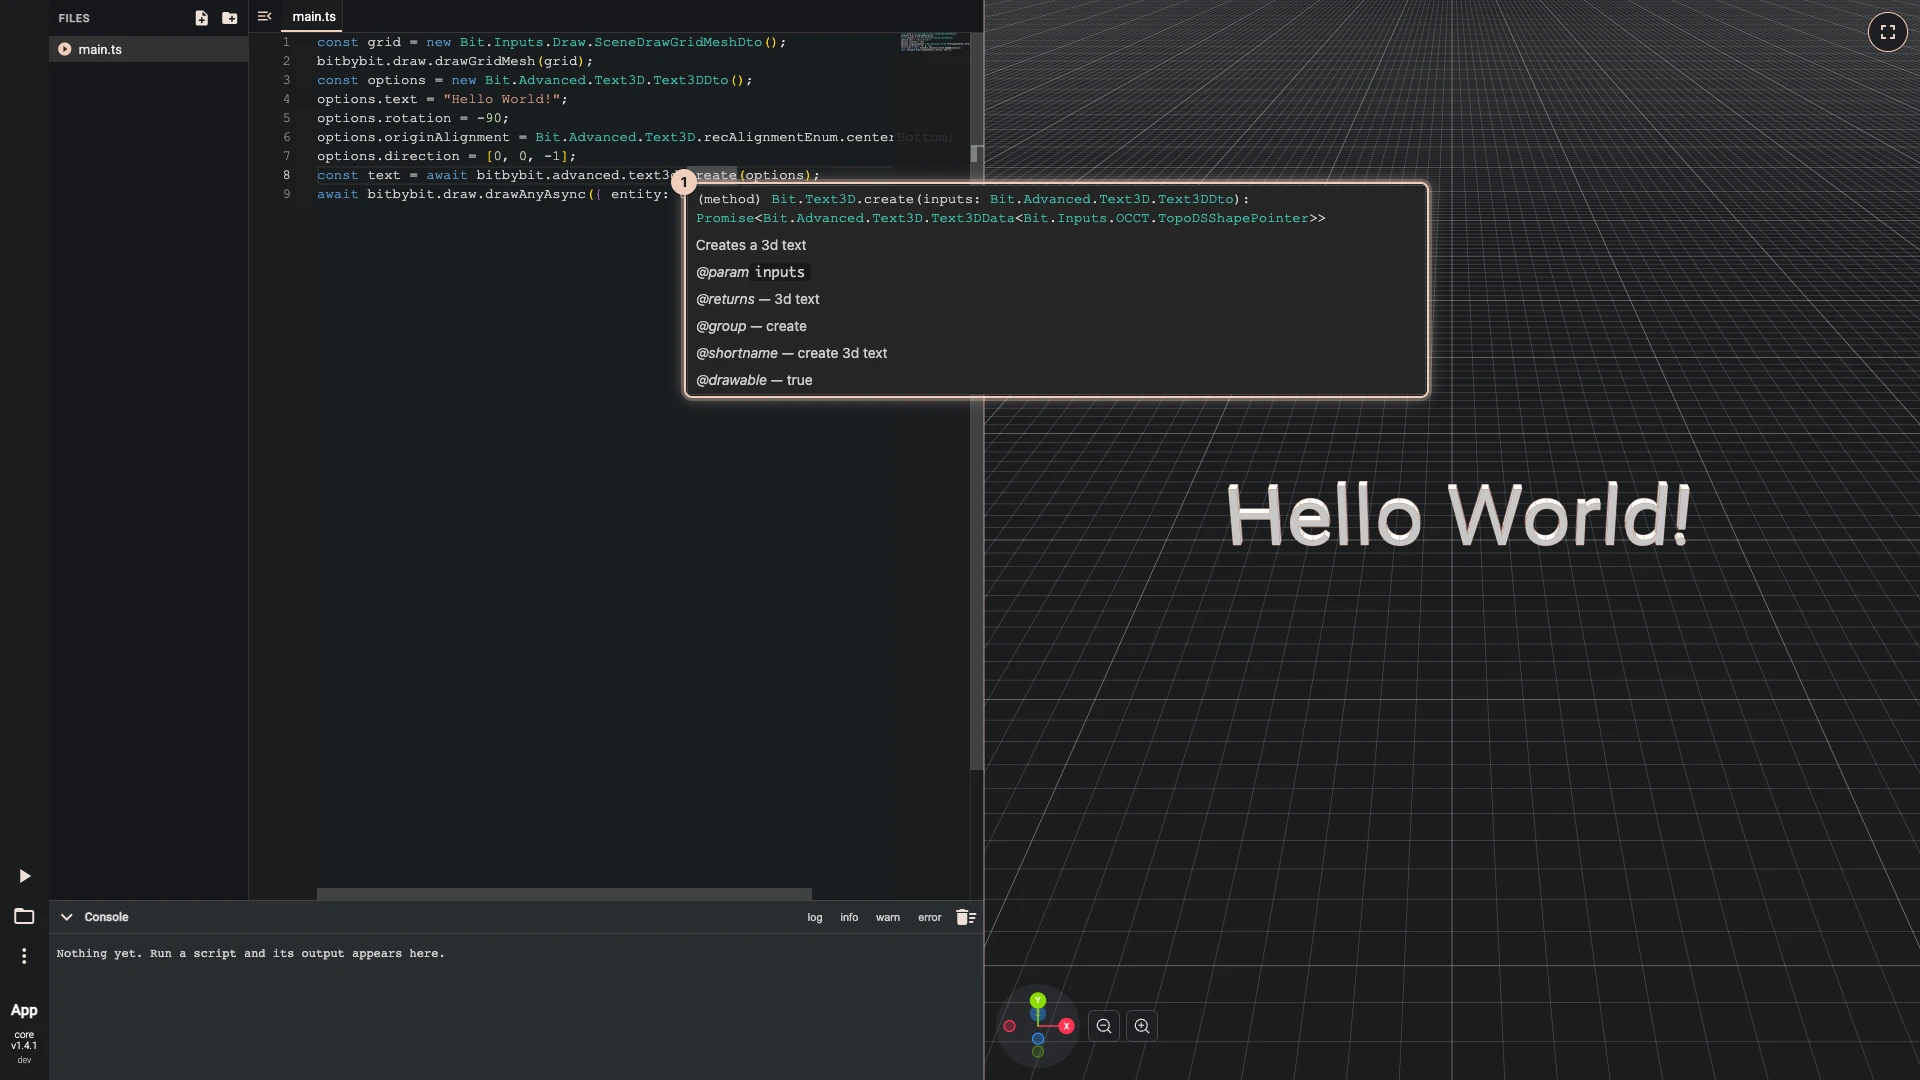Toggle the warn console filter
This screenshot has height=1080, width=1920.
tap(888, 917)
